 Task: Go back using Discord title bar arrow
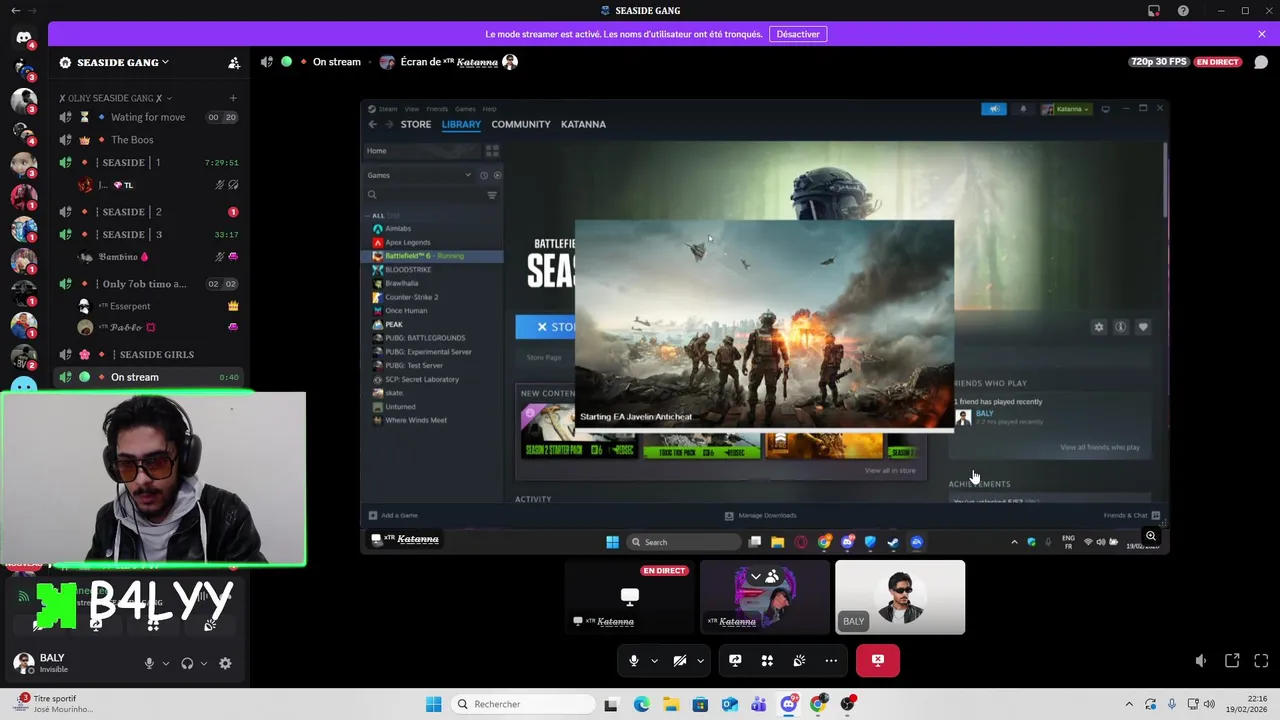pyautogui.click(x=15, y=10)
